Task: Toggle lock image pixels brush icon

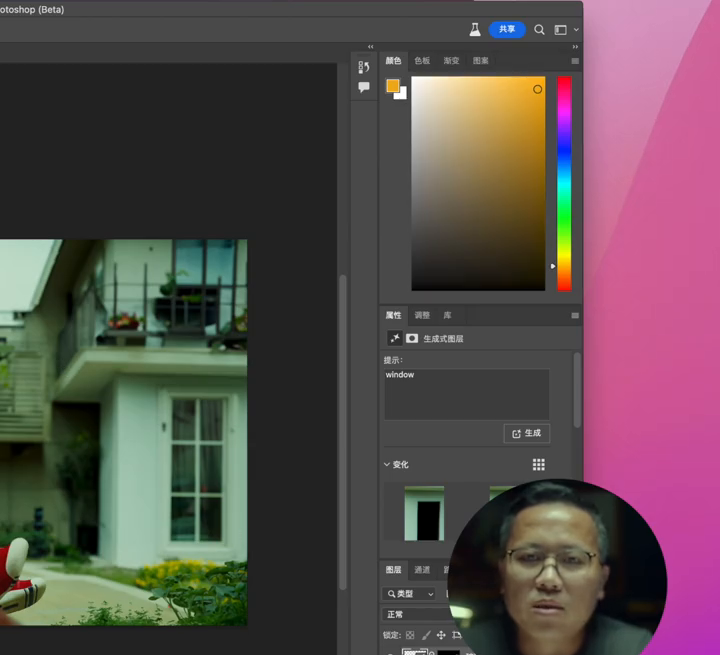Action: (426, 635)
